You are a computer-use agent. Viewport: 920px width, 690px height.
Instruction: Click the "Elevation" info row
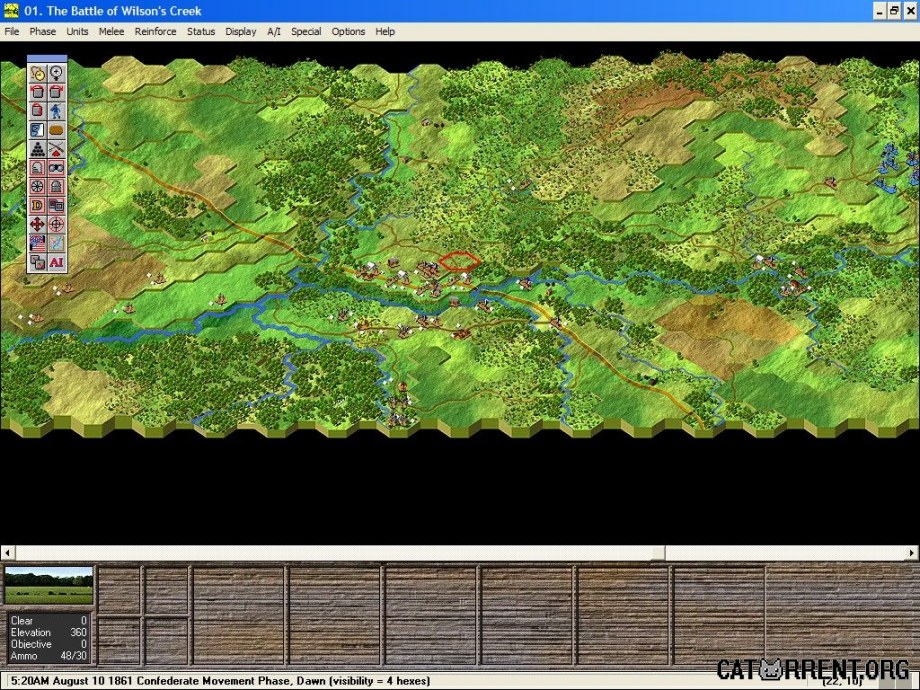coord(48,632)
